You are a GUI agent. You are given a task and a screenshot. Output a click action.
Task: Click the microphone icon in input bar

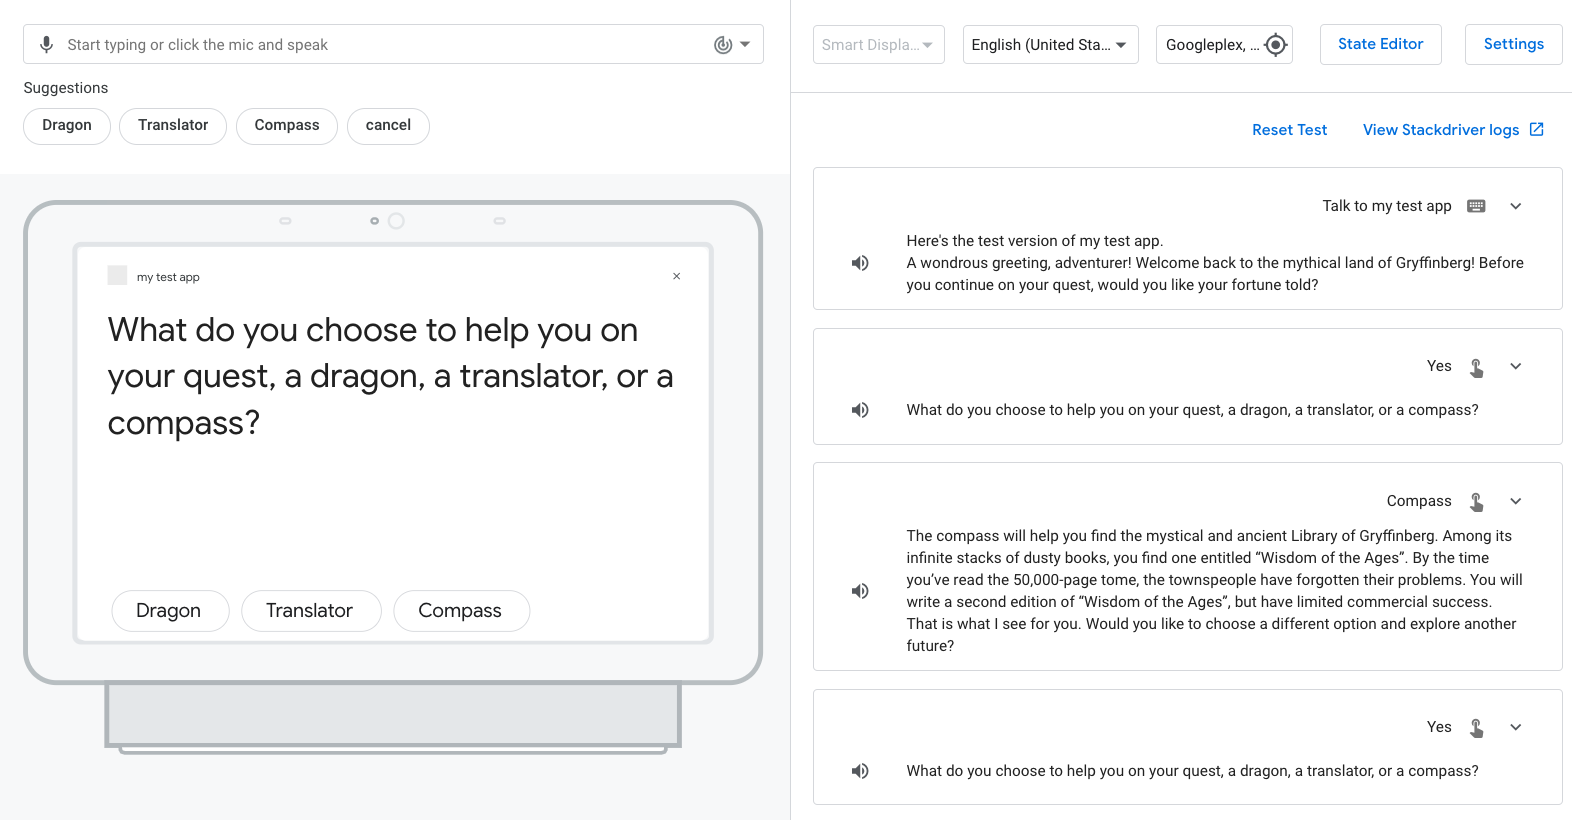click(x=46, y=45)
